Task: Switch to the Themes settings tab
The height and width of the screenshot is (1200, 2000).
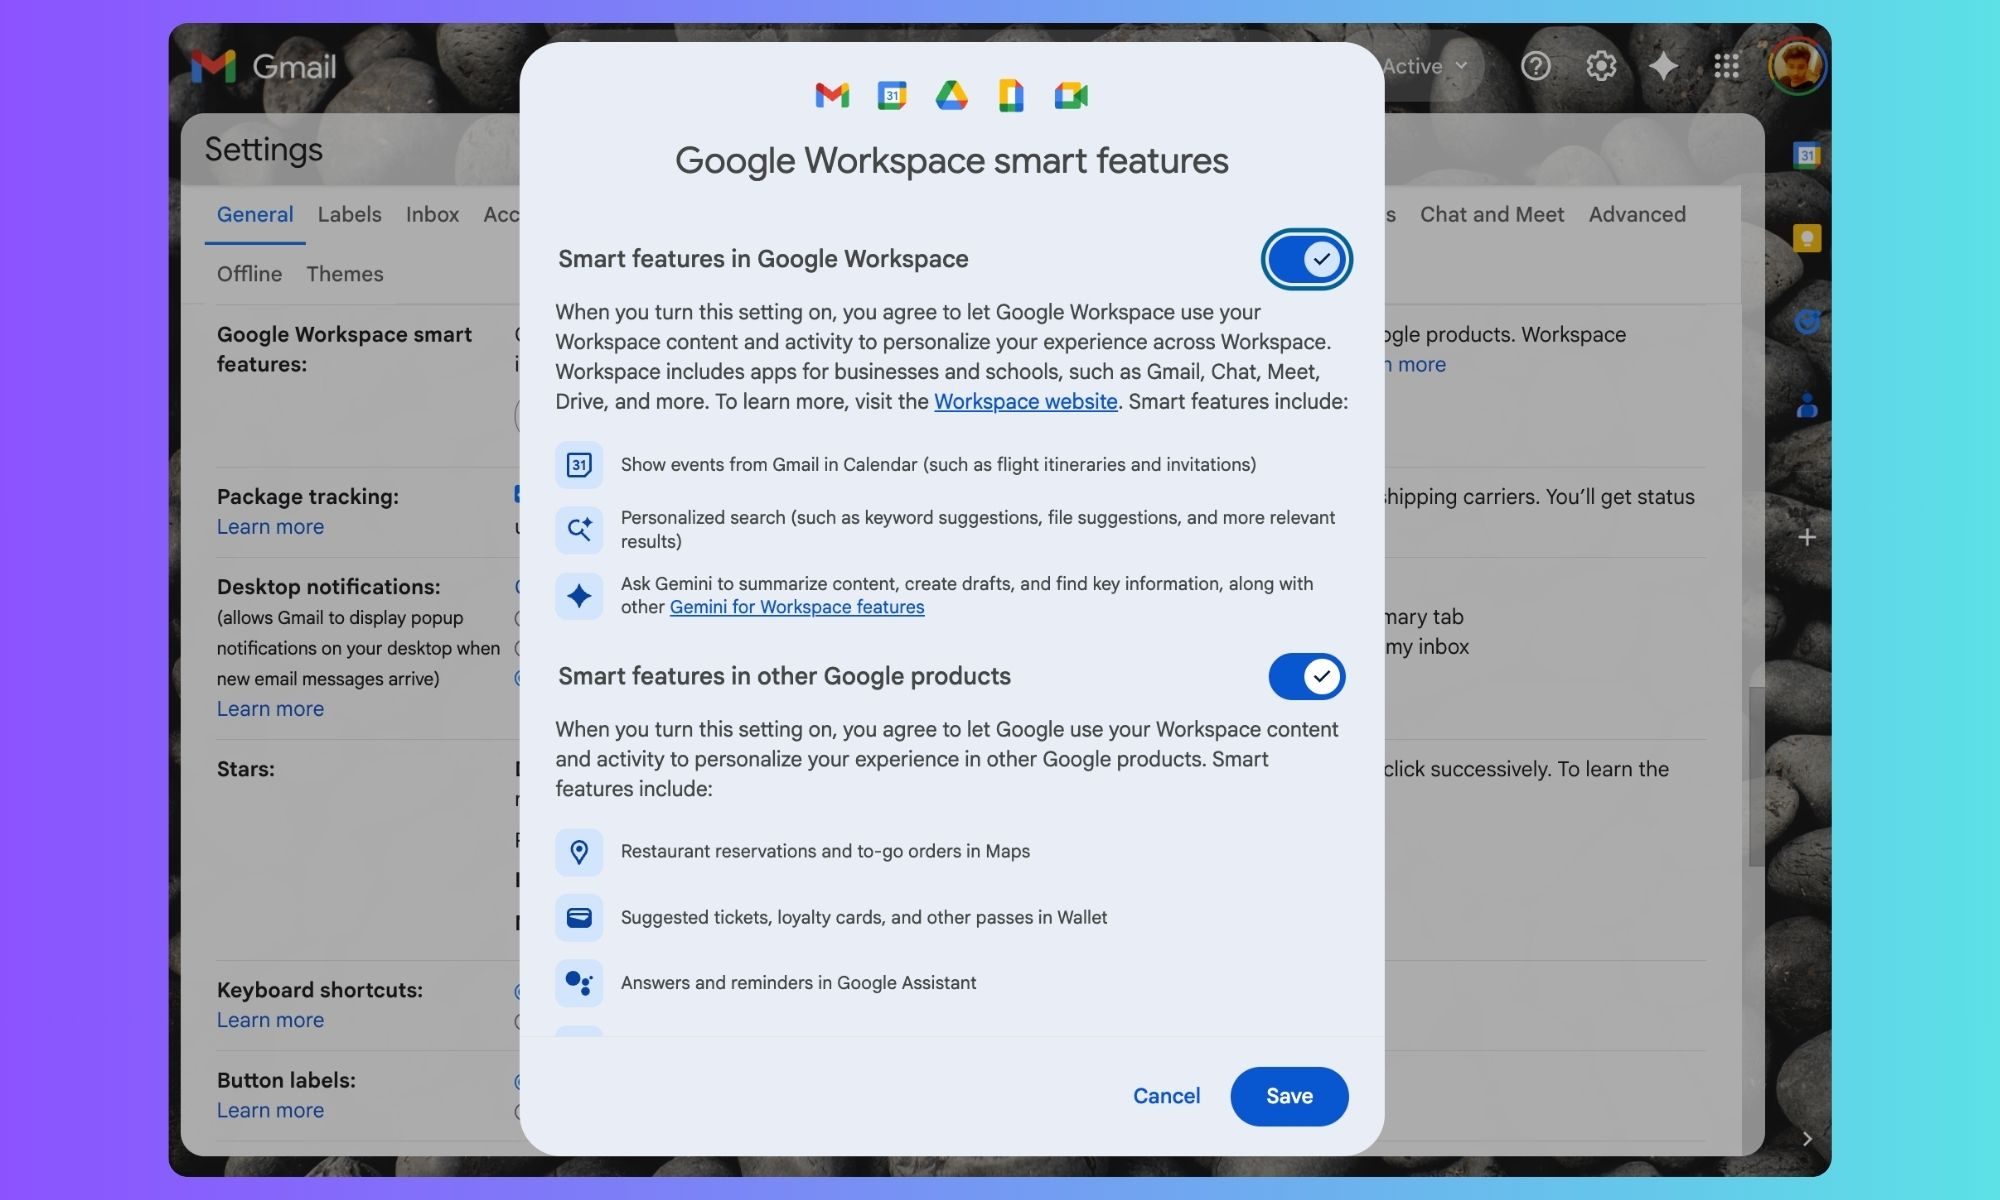Action: pos(344,274)
